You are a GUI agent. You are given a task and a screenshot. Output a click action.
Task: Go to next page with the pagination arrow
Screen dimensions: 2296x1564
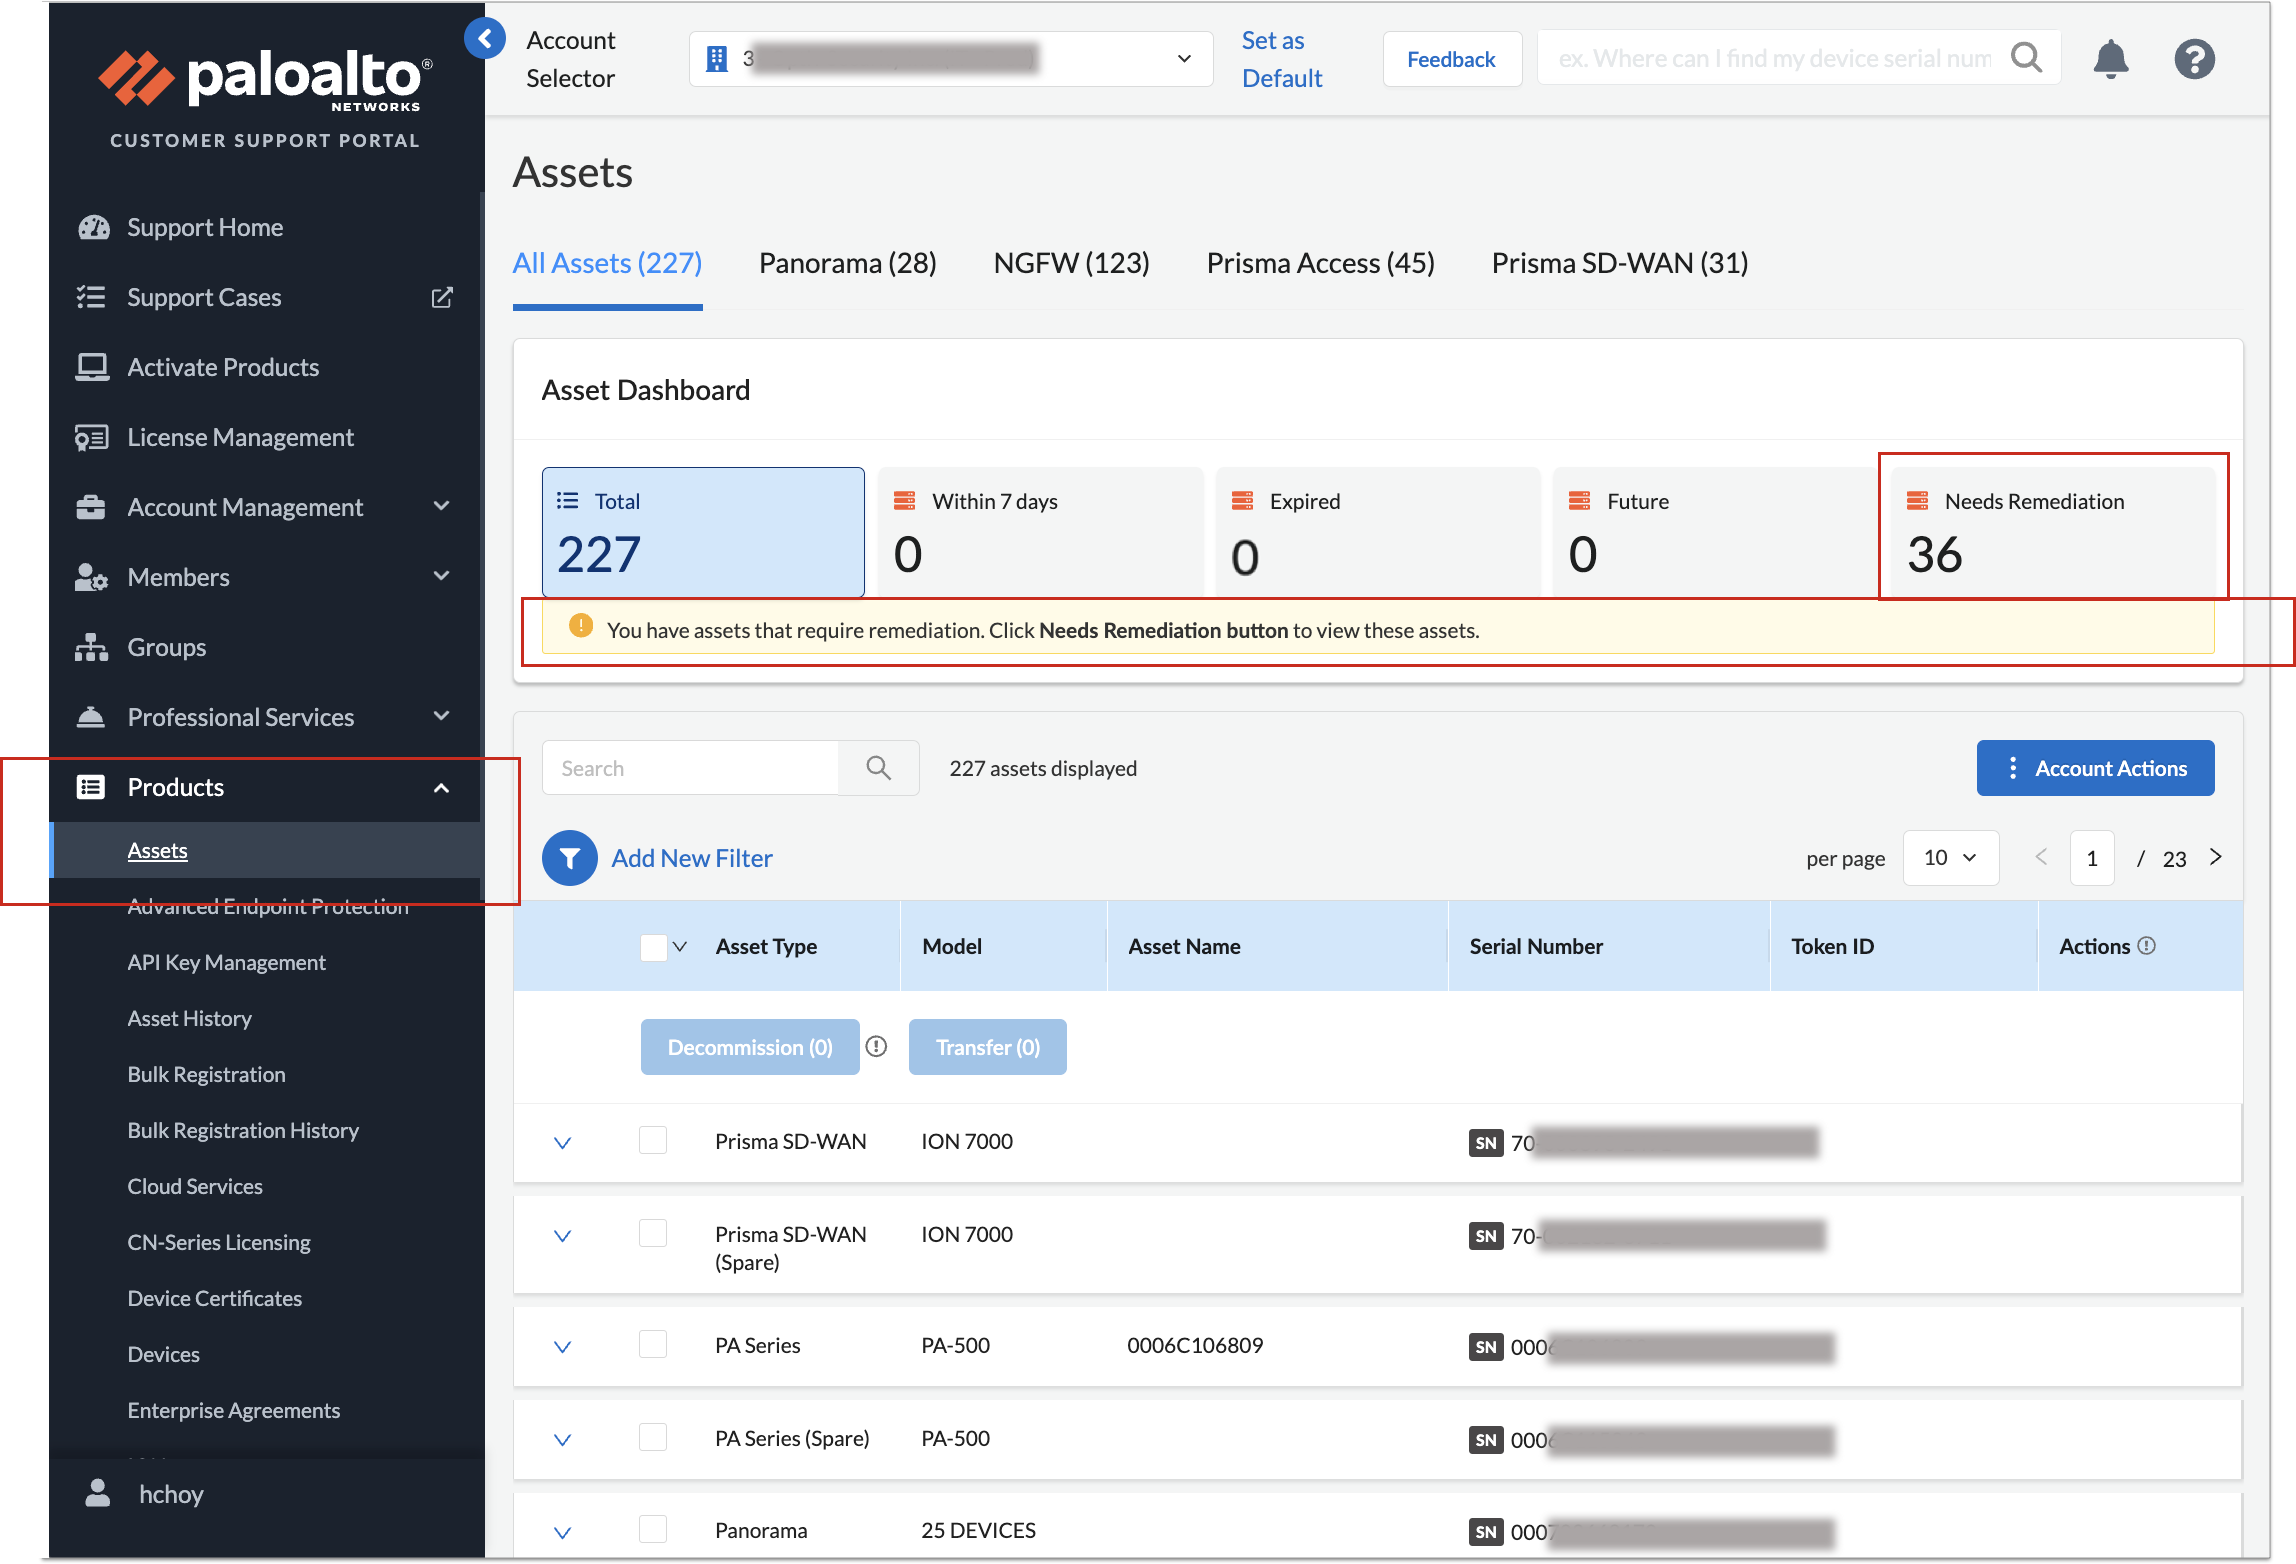pyautogui.click(x=2216, y=857)
